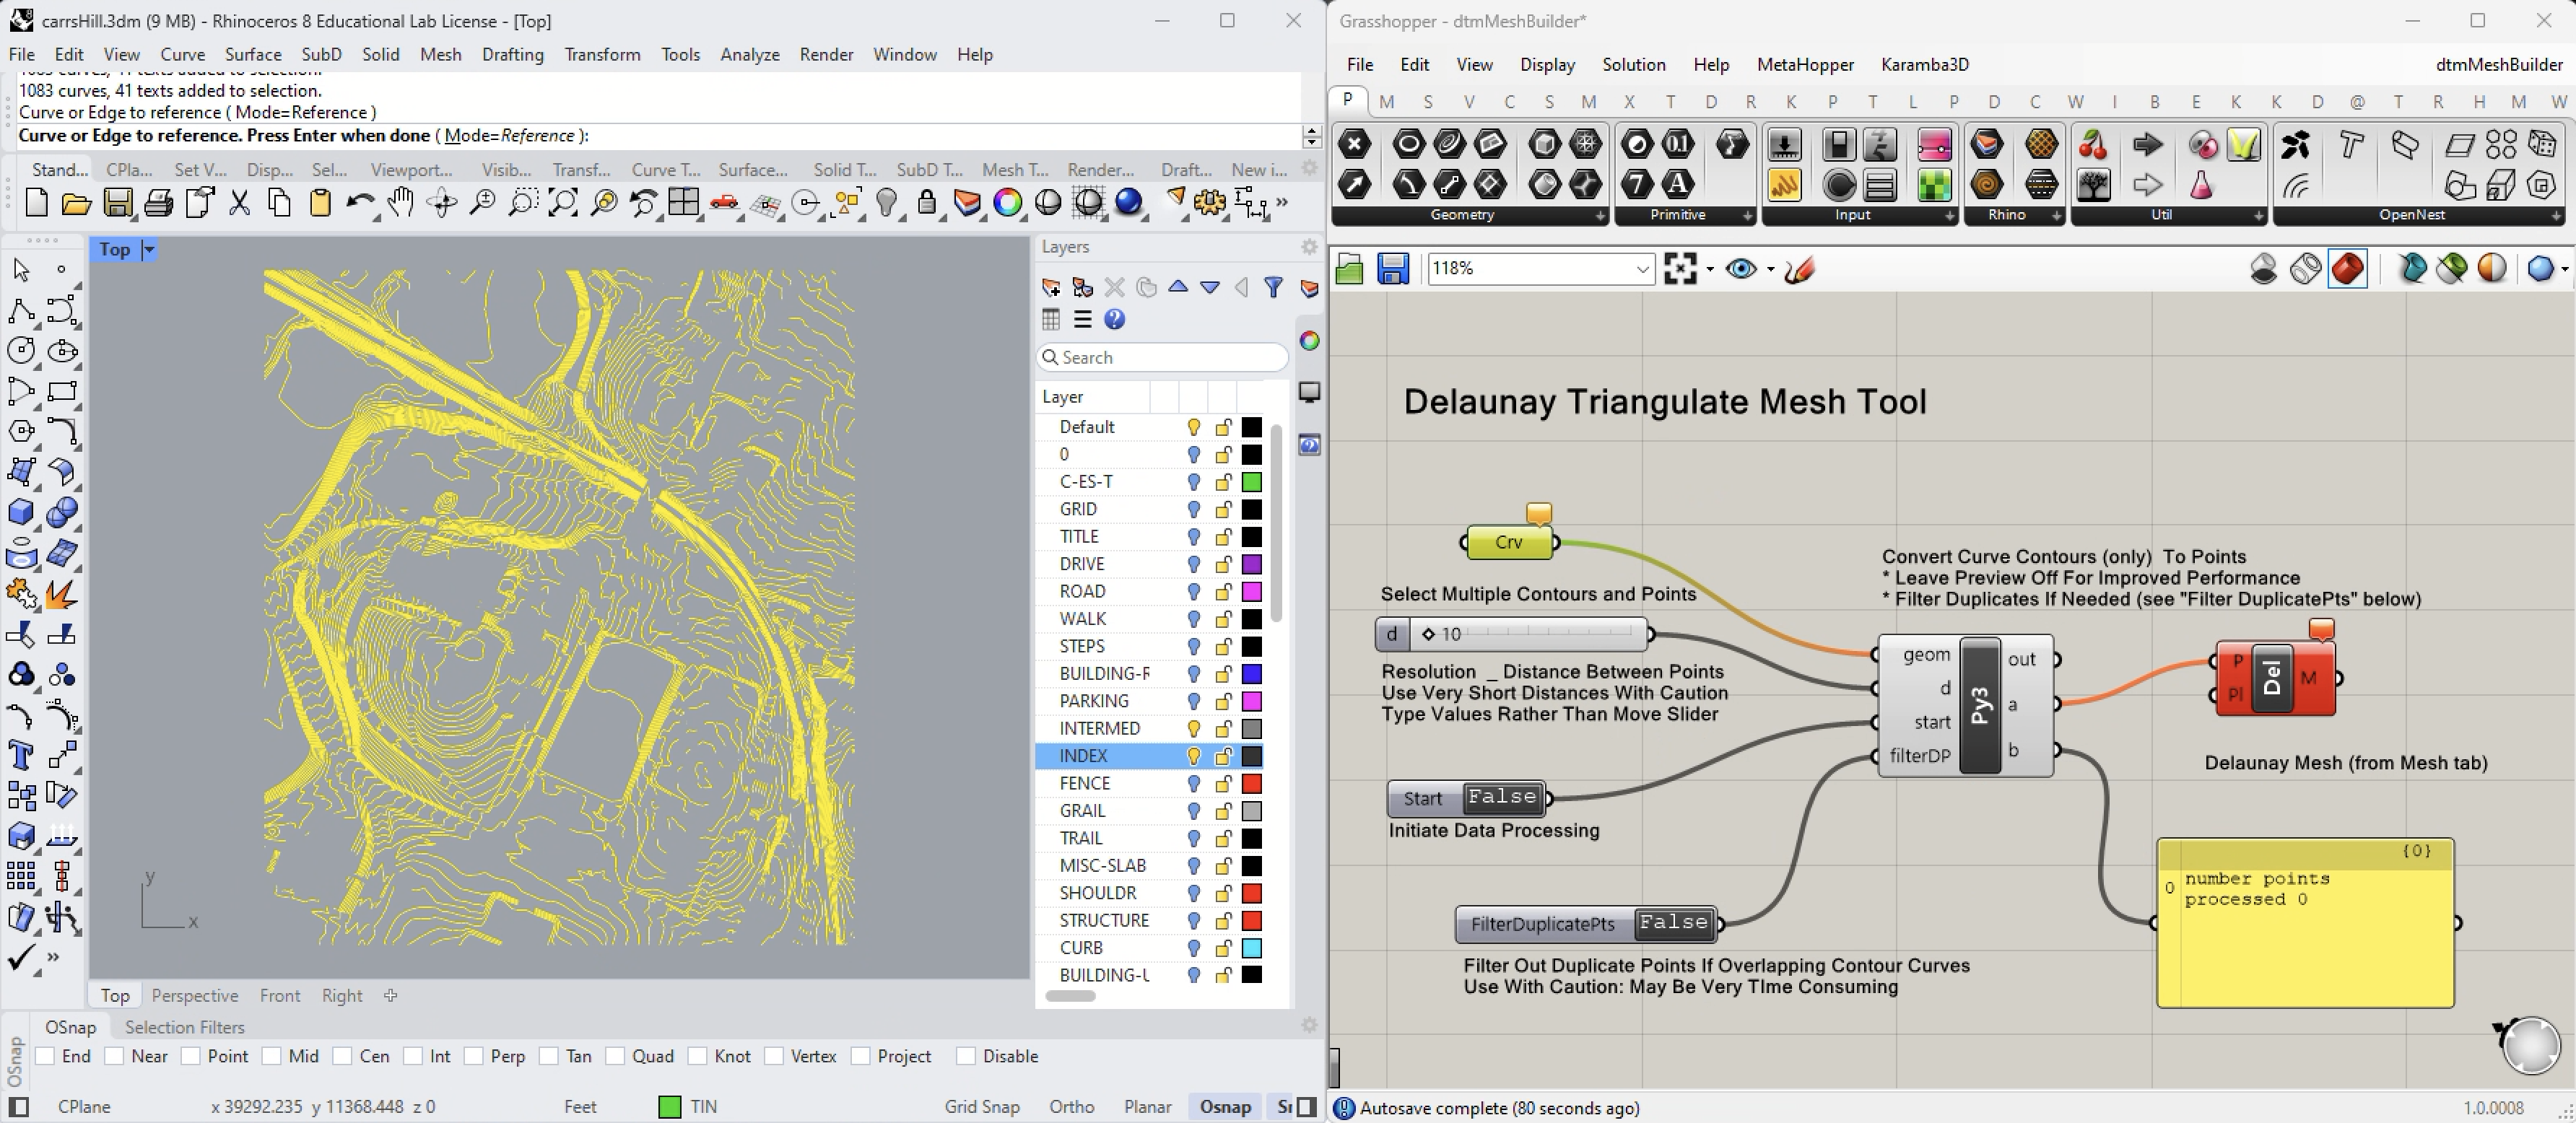
Task: Click the color wheel icon in Rhino toolbar
Action: (x=1007, y=203)
